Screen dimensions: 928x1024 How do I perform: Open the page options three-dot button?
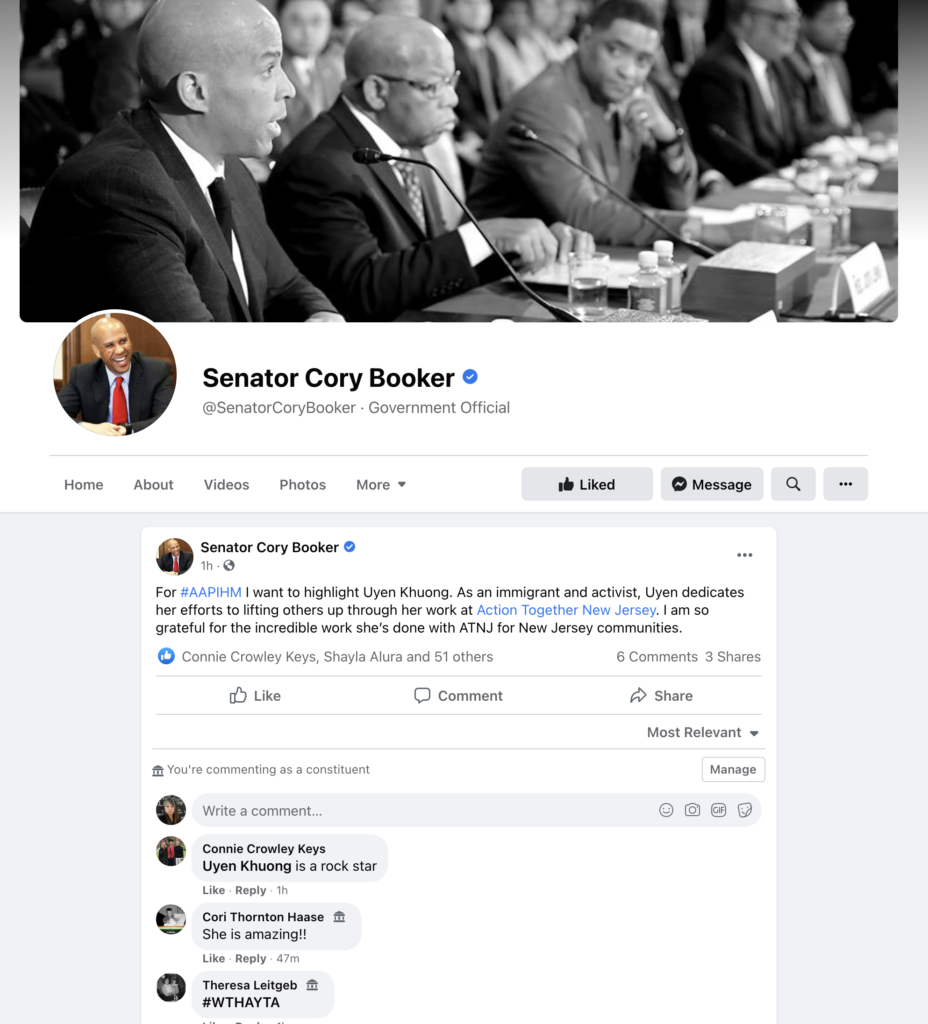[845, 484]
